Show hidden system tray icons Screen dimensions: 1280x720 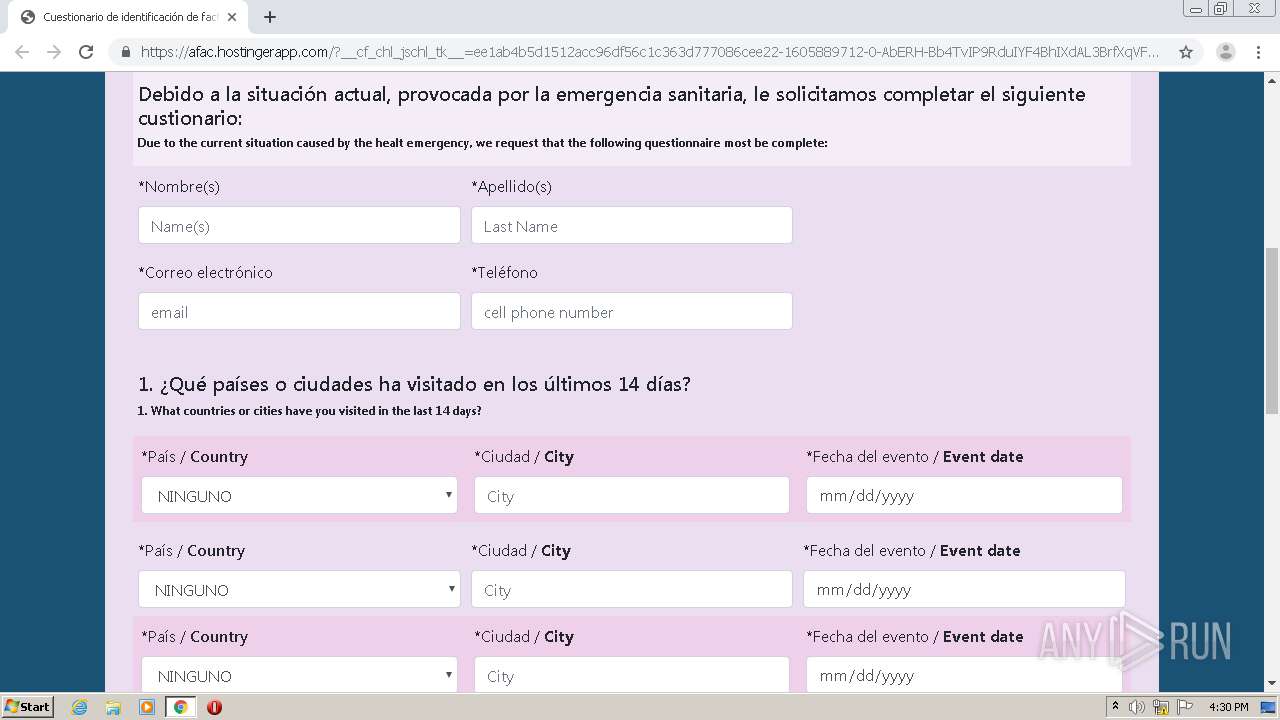coord(1115,707)
